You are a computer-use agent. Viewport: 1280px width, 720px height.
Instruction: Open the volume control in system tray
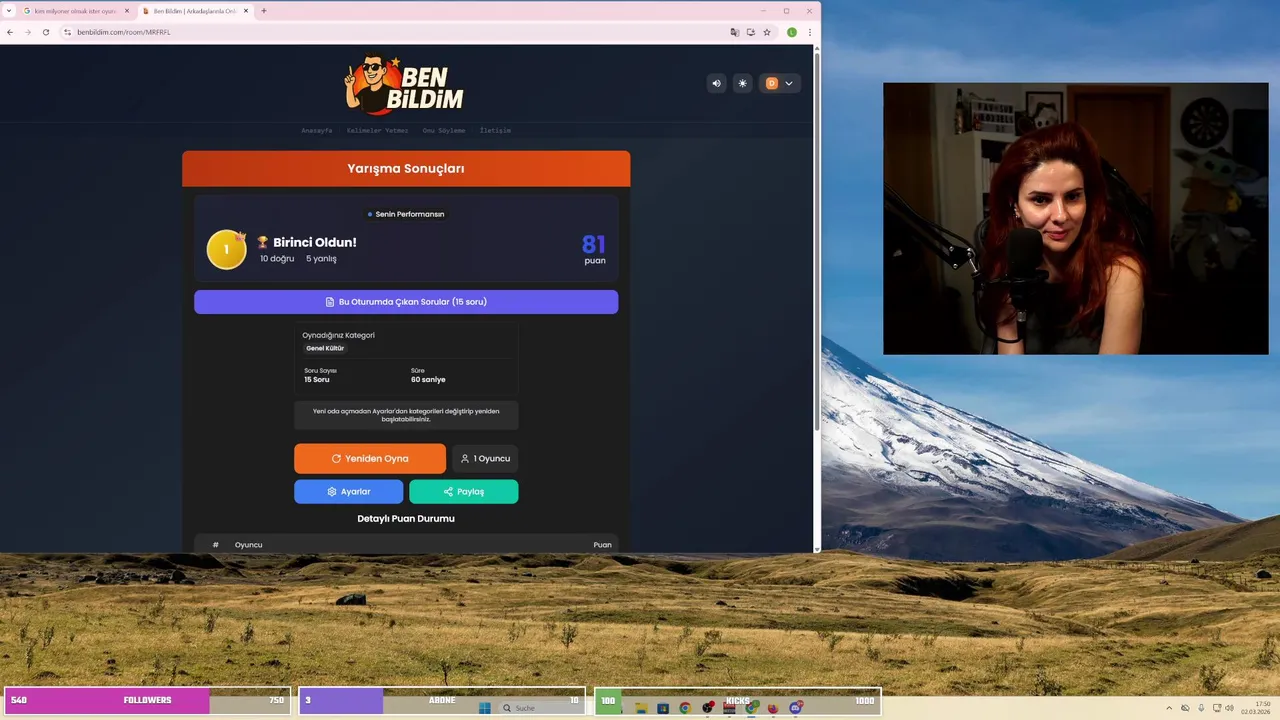1229,708
